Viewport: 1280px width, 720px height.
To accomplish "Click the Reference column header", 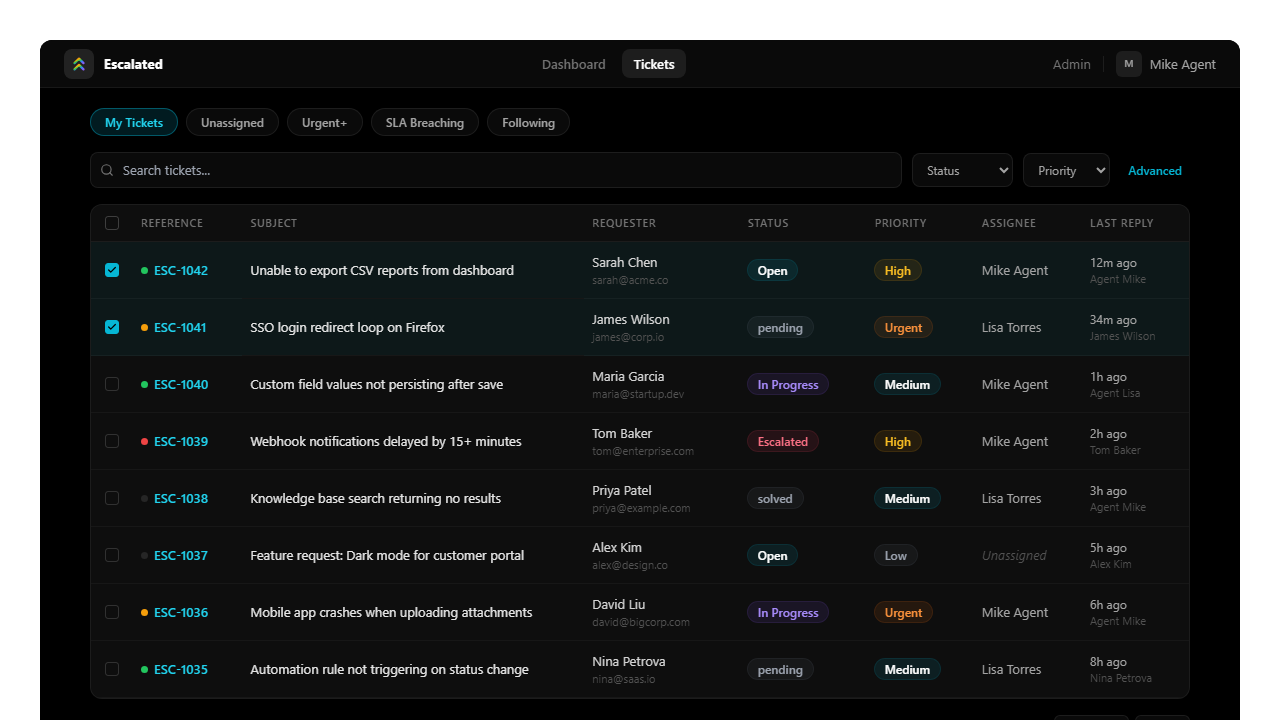I will [172, 223].
